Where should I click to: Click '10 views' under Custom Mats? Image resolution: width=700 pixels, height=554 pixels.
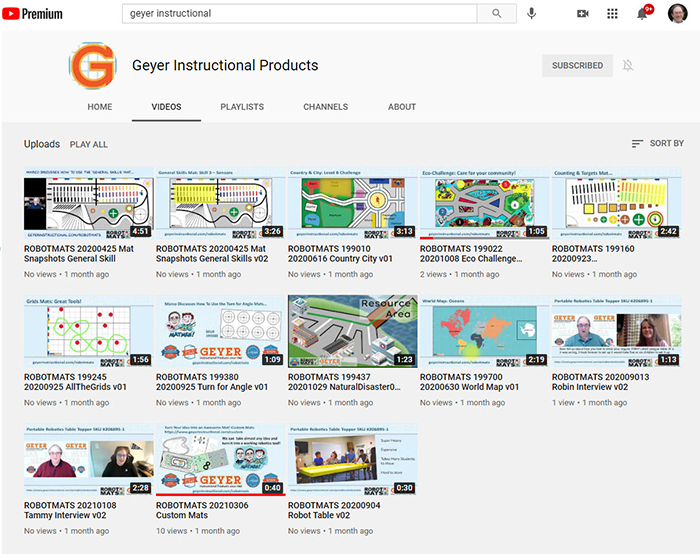pyautogui.click(x=171, y=531)
